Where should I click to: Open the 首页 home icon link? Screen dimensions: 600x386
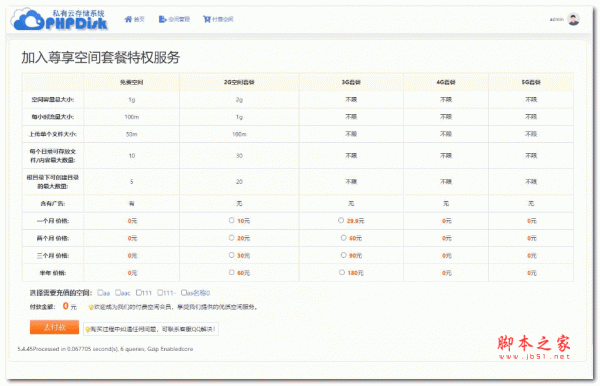click(x=134, y=19)
